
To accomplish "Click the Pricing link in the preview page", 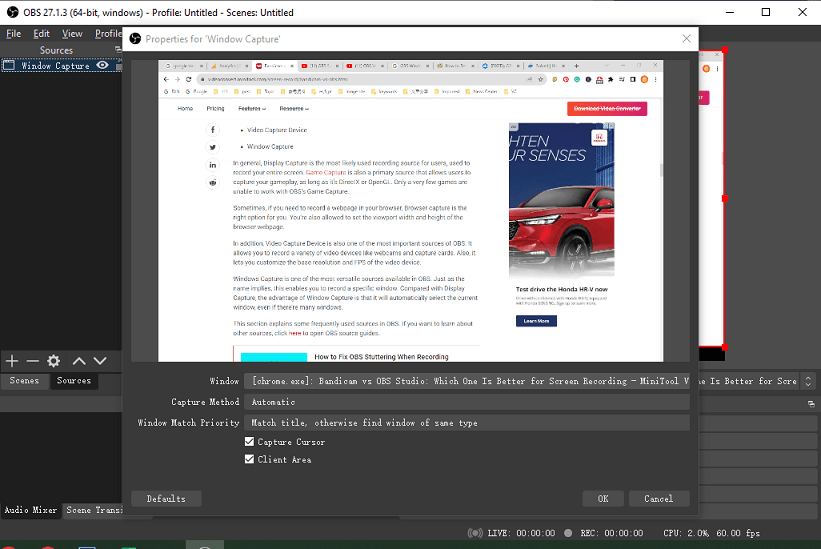I will 215,108.
